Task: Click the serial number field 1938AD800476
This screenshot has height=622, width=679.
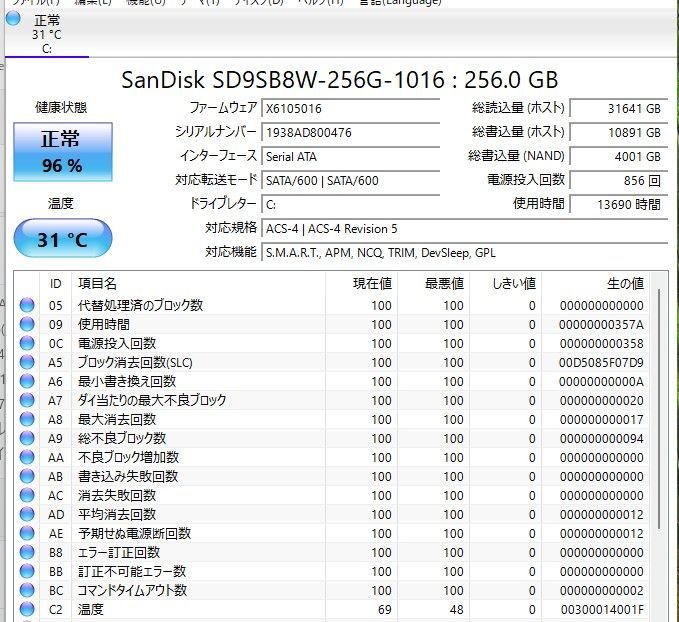Action: (x=351, y=133)
